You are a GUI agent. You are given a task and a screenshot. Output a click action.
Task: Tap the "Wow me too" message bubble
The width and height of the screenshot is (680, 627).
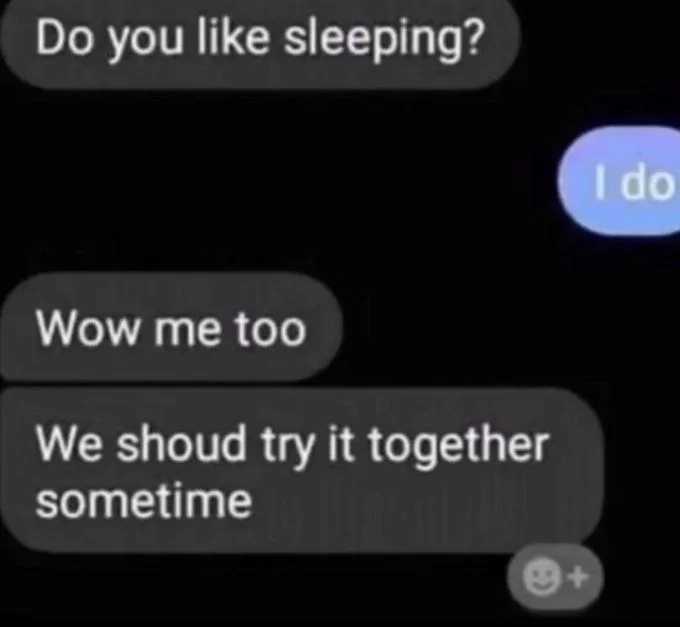171,328
